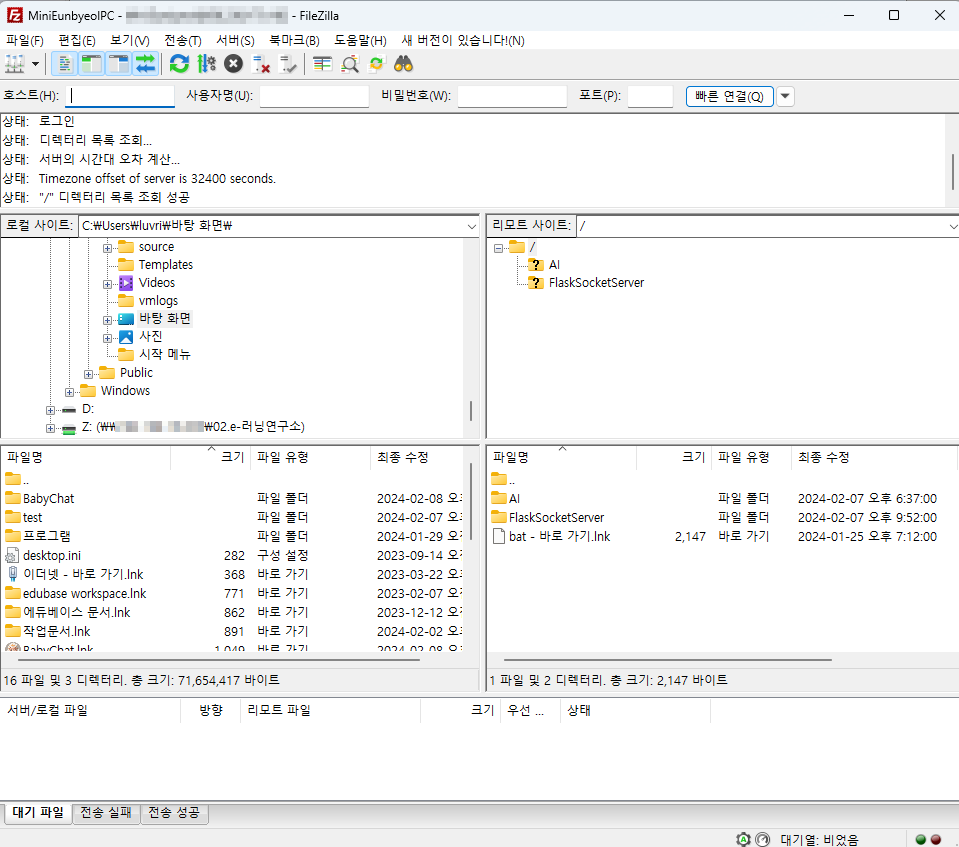Select the Templates folder in local tree
Image resolution: width=959 pixels, height=847 pixels.
pos(165,265)
